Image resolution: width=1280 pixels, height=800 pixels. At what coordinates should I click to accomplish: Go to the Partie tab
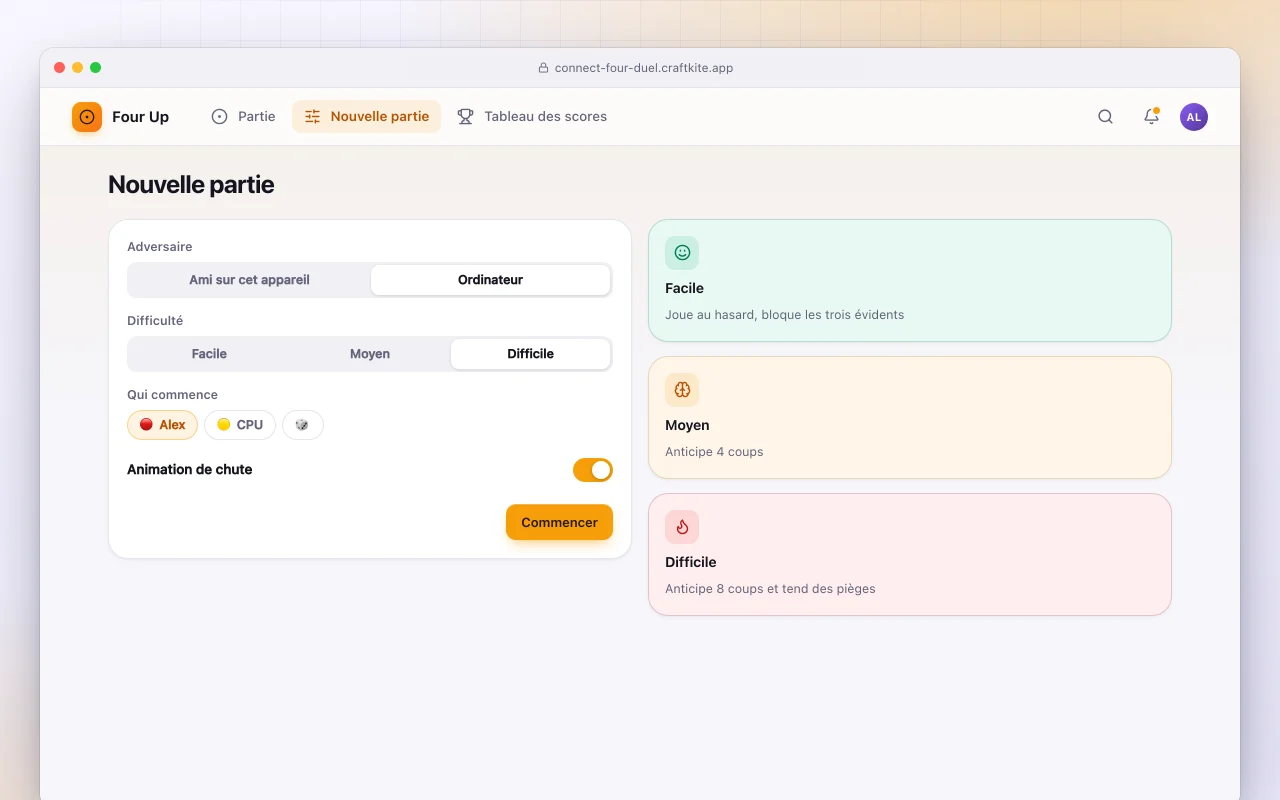point(243,117)
